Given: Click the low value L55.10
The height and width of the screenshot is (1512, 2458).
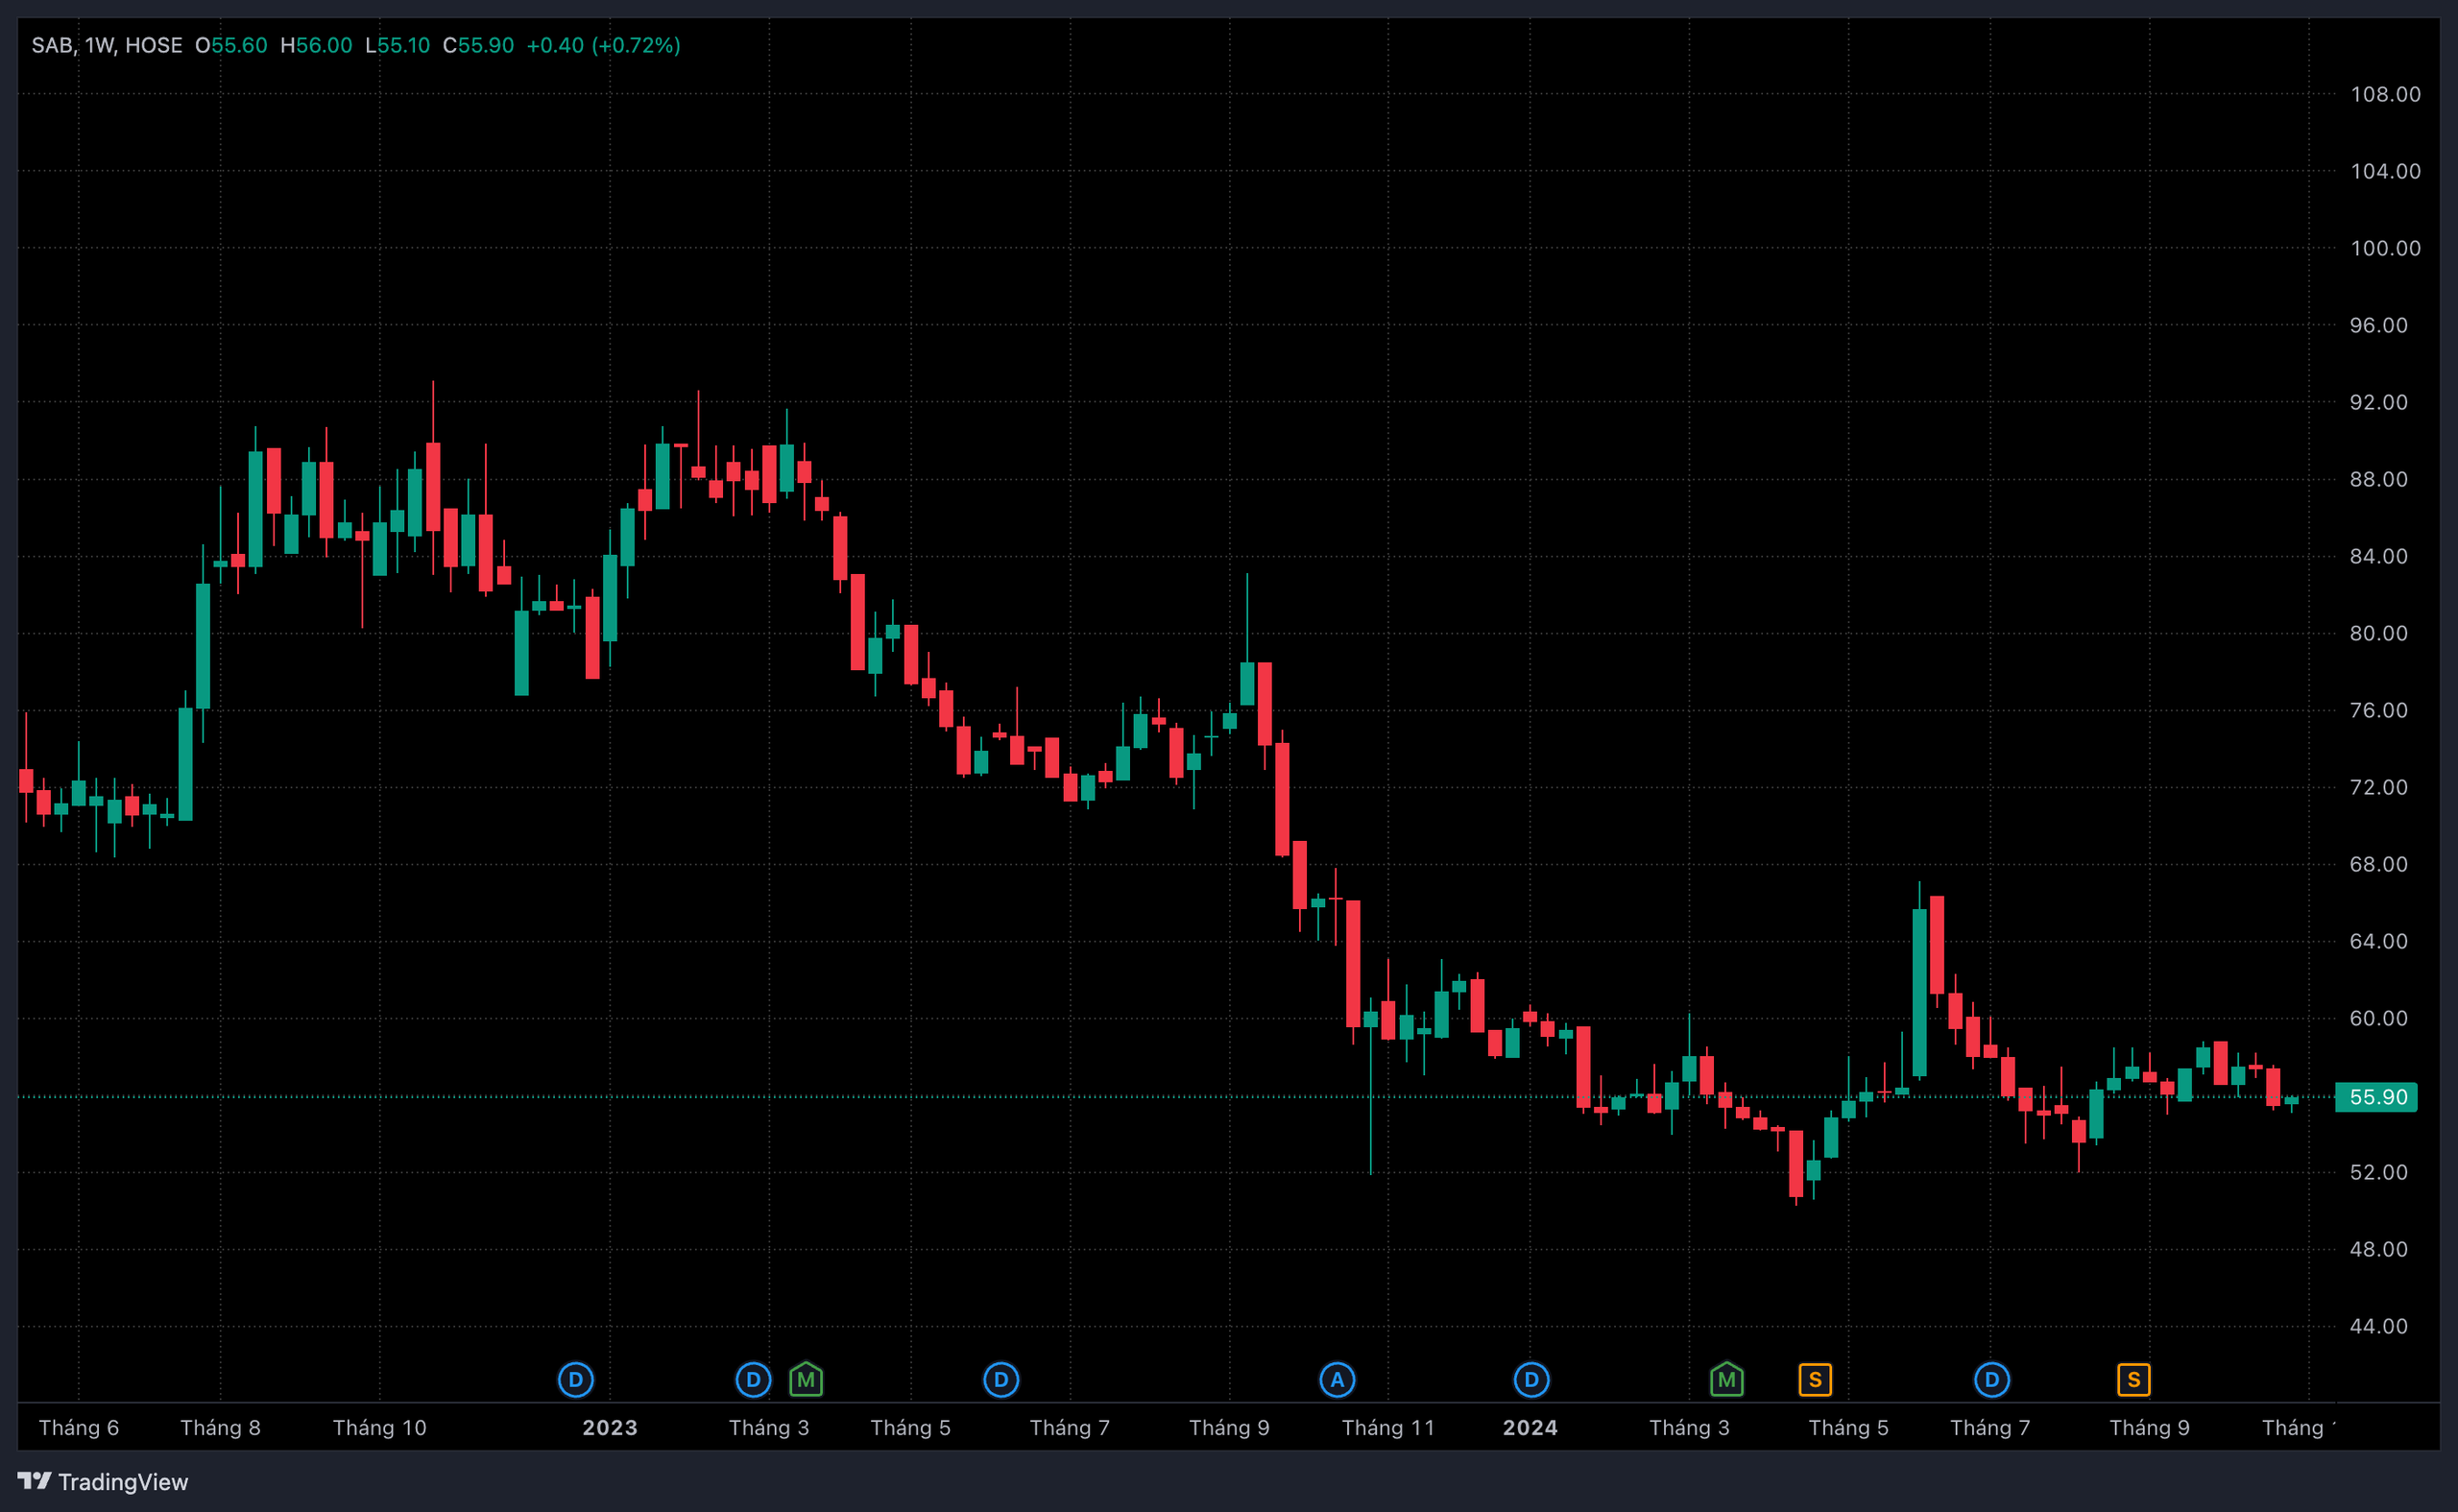Looking at the screenshot, I should pyautogui.click(x=397, y=45).
